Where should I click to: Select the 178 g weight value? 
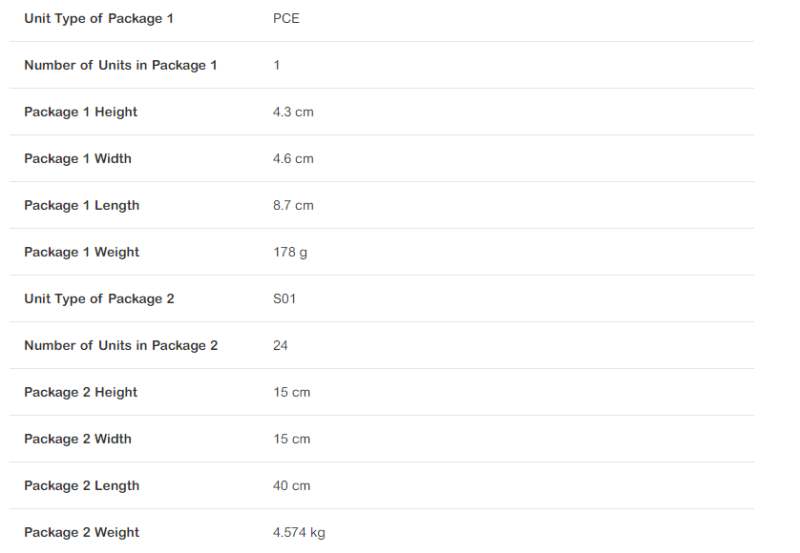[x=290, y=252]
